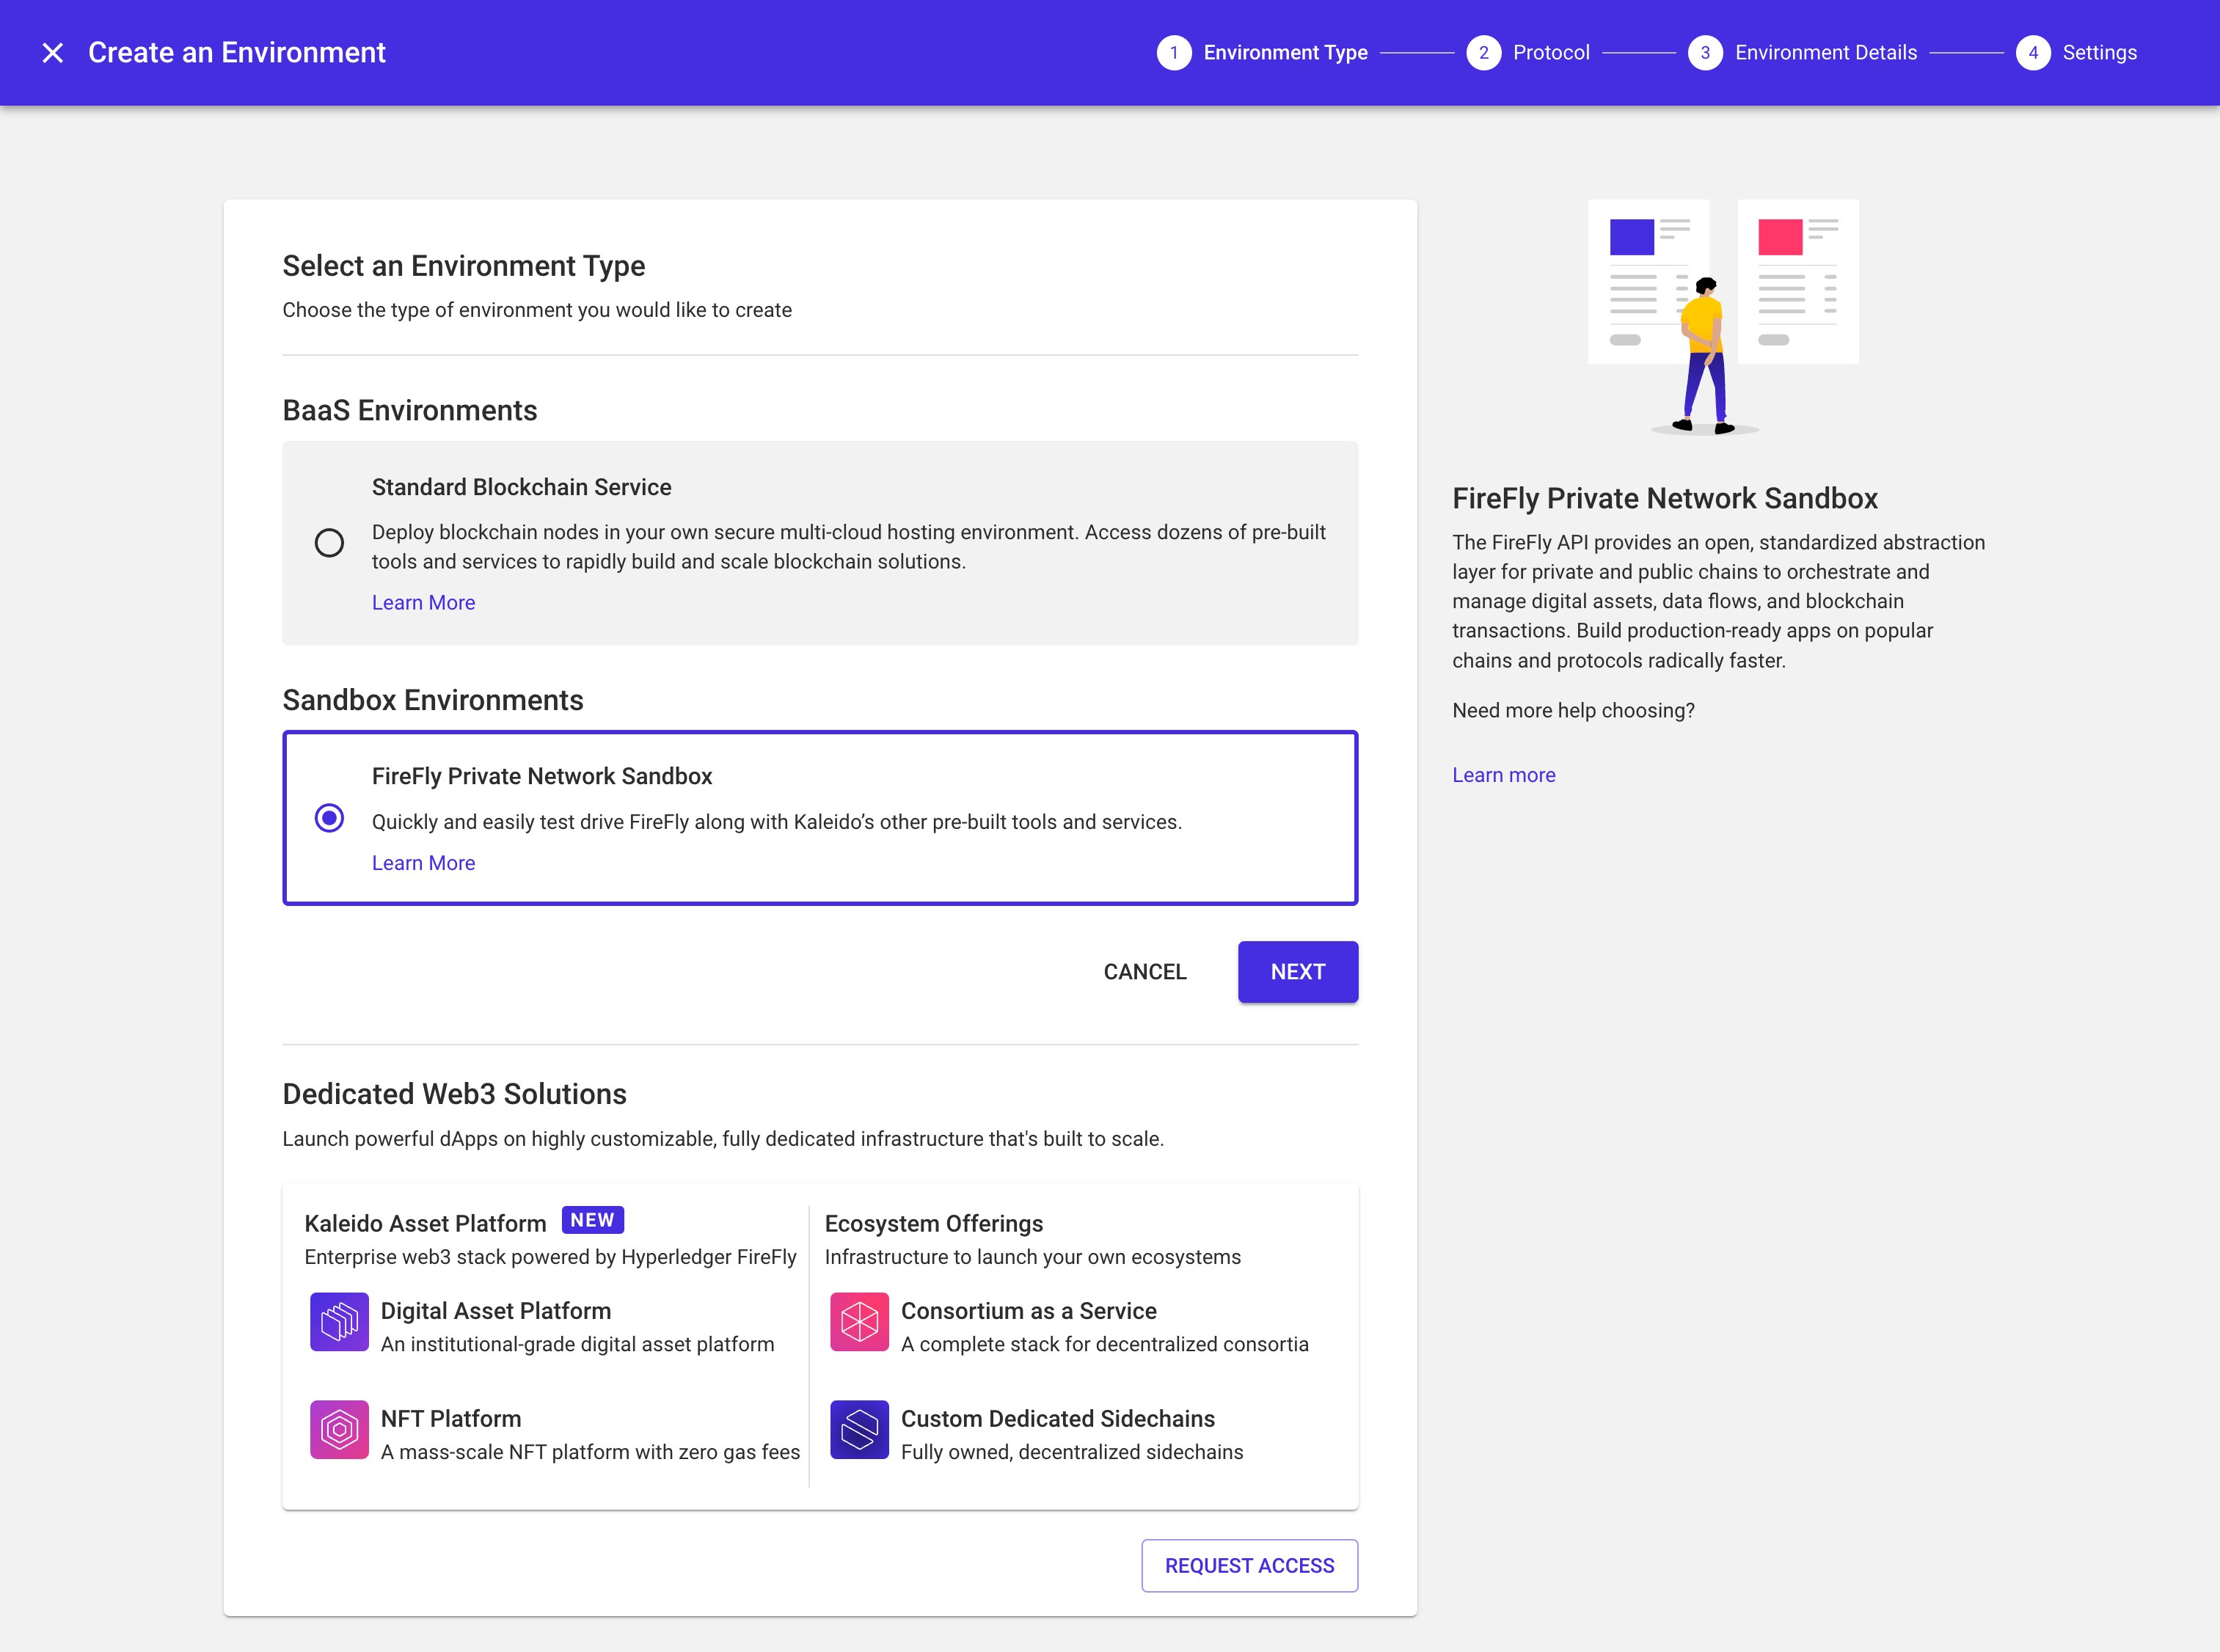Click the REQUEST ACCESS button
This screenshot has width=2220, height=1652.
coord(1249,1566)
